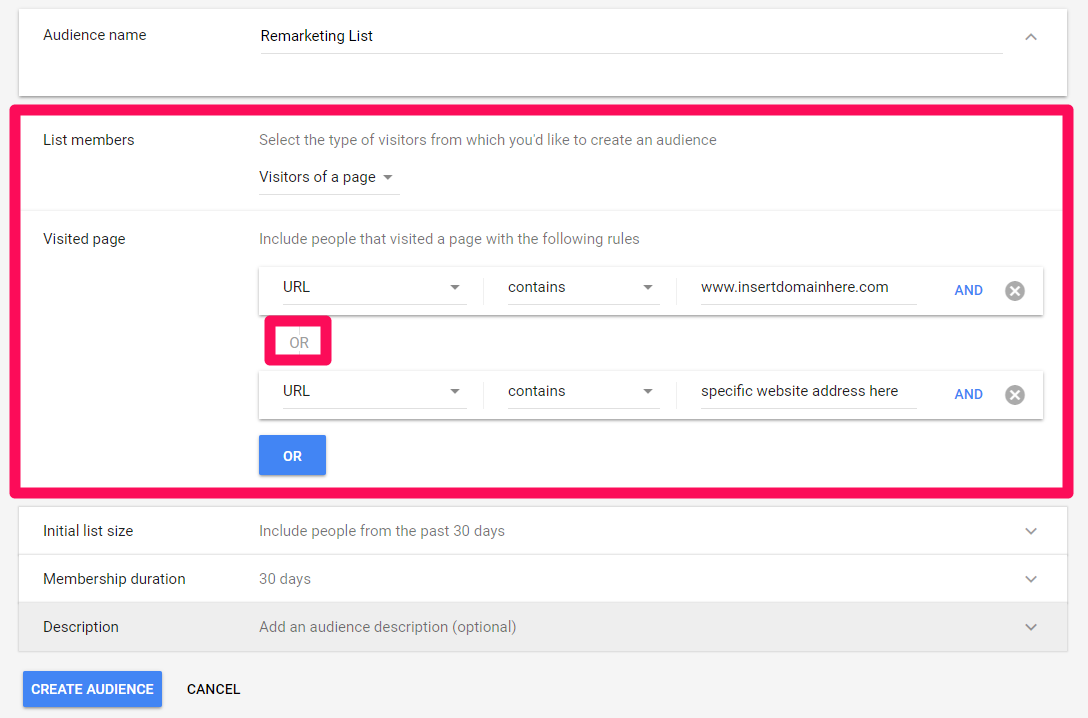Edit the Remarketing List audience name field
The image size is (1088, 718).
631,37
